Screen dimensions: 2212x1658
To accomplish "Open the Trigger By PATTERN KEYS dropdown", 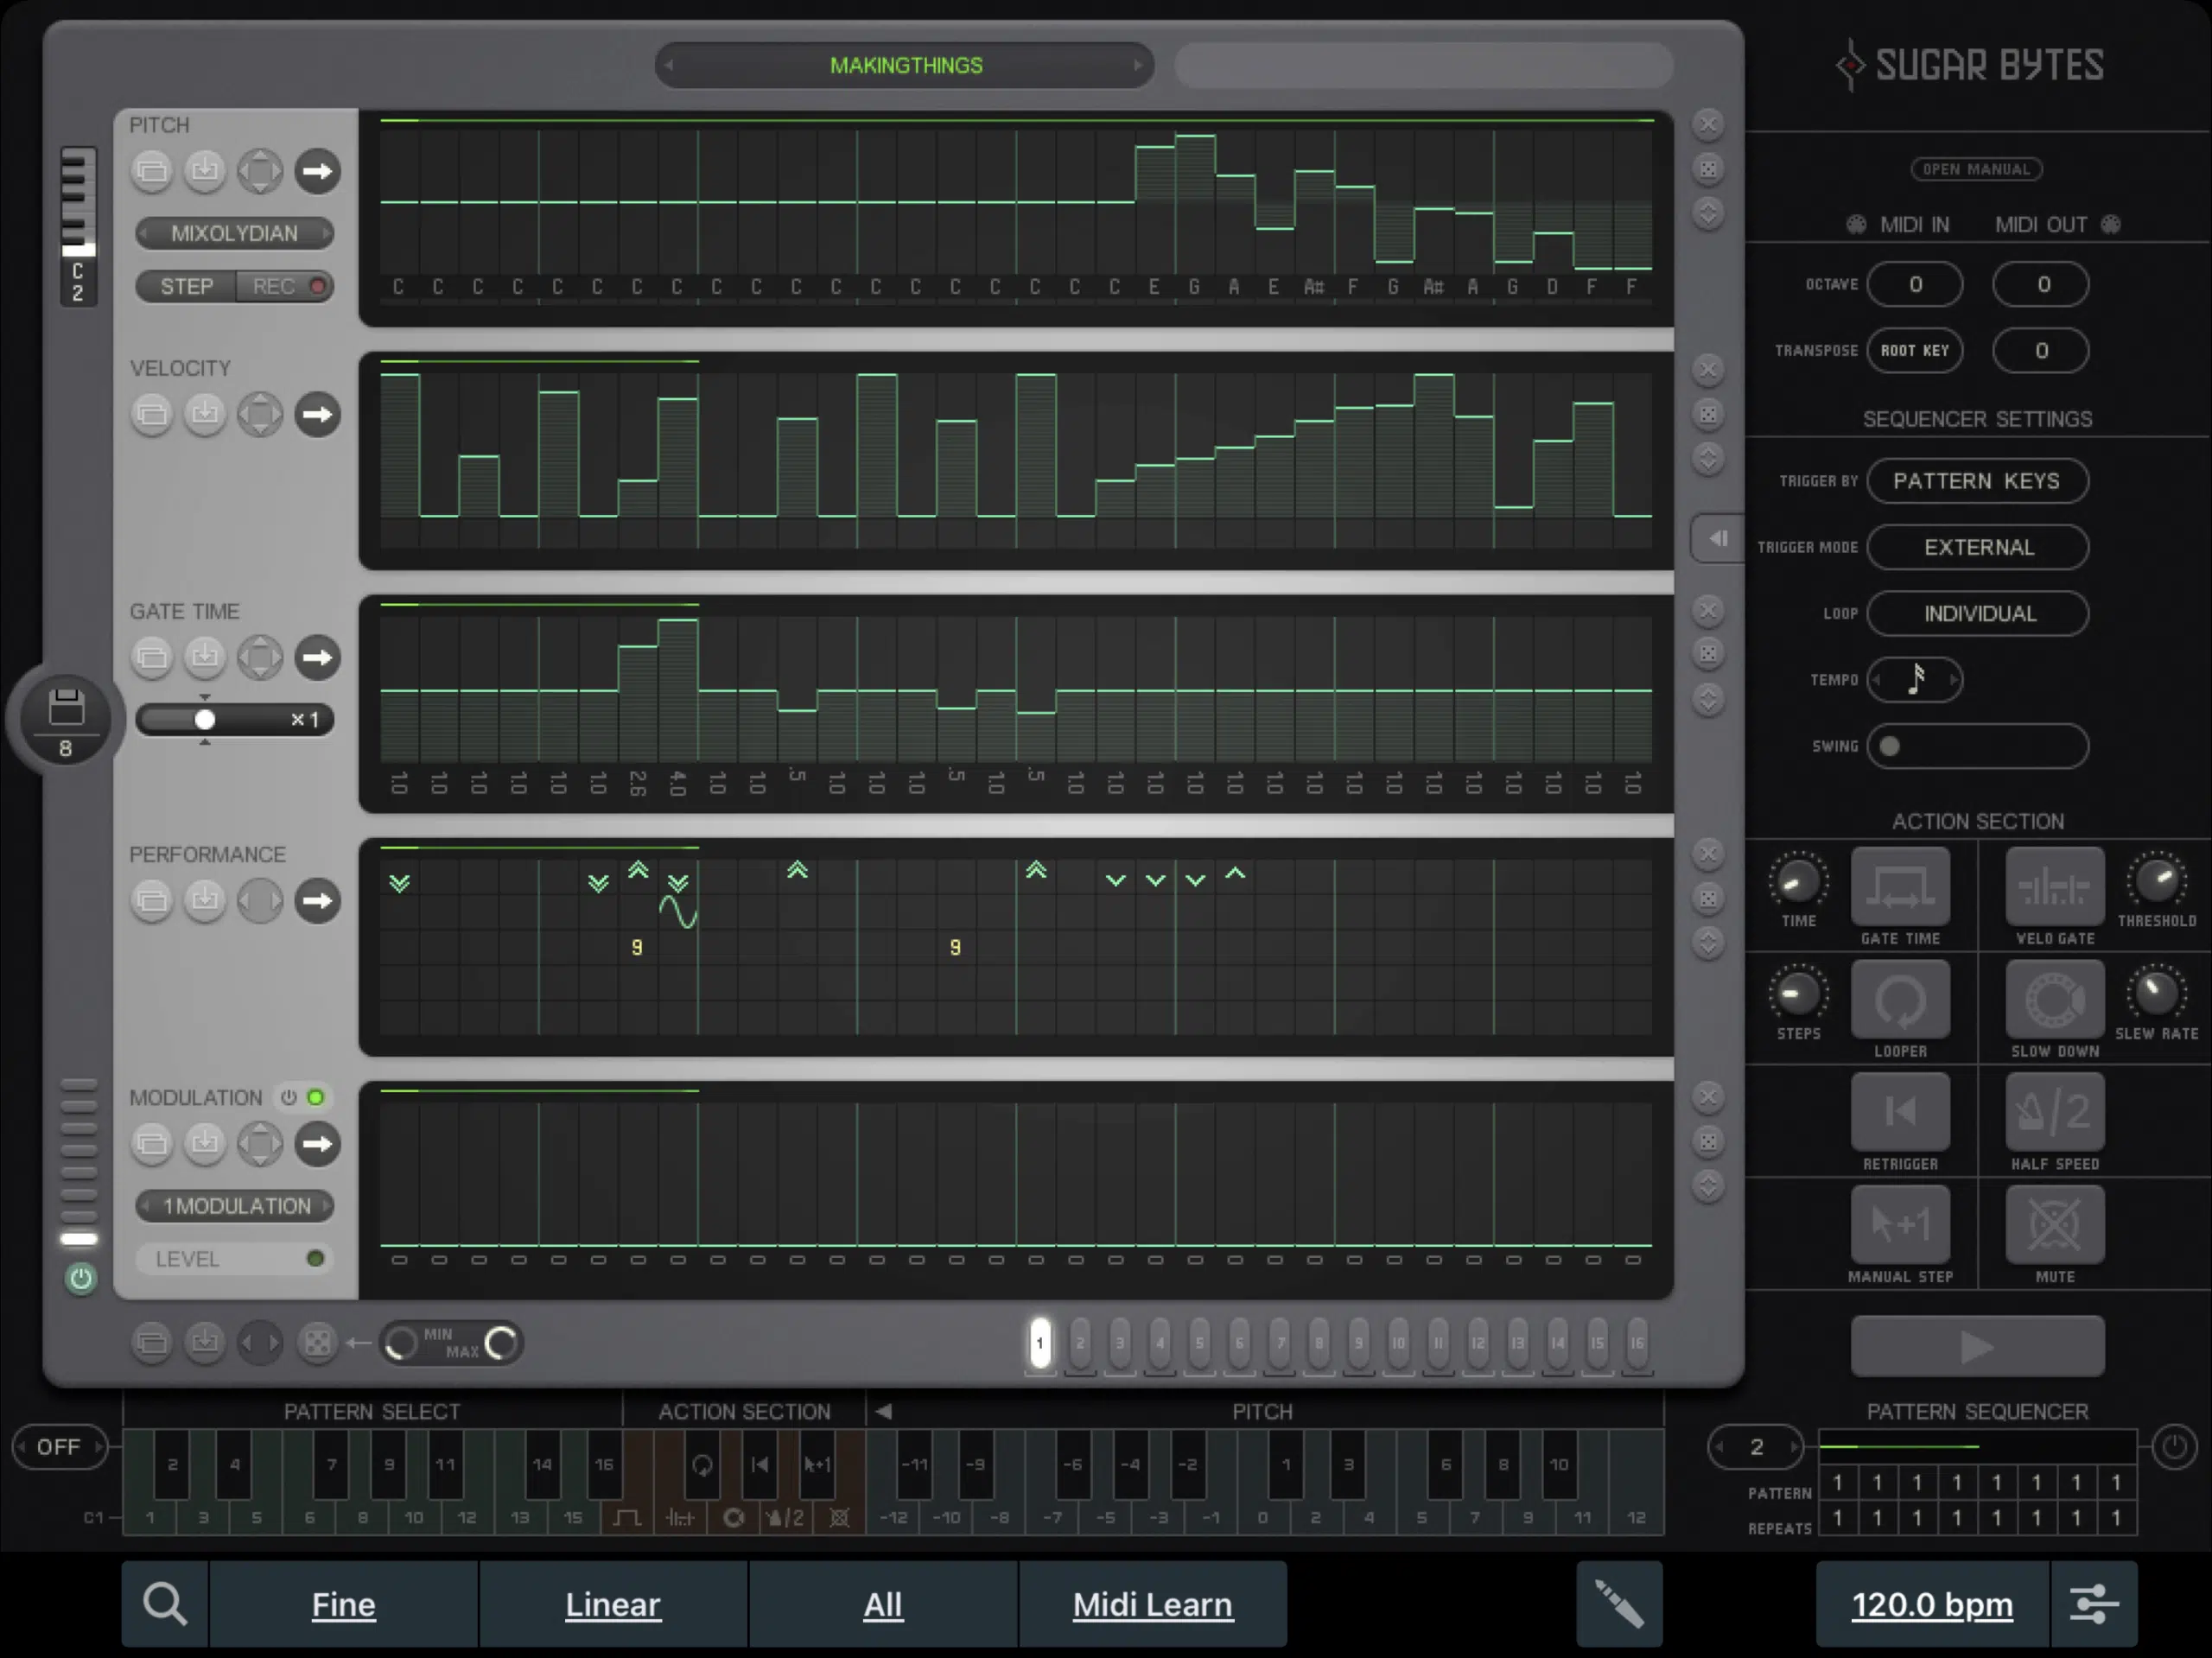I will tap(1977, 481).
